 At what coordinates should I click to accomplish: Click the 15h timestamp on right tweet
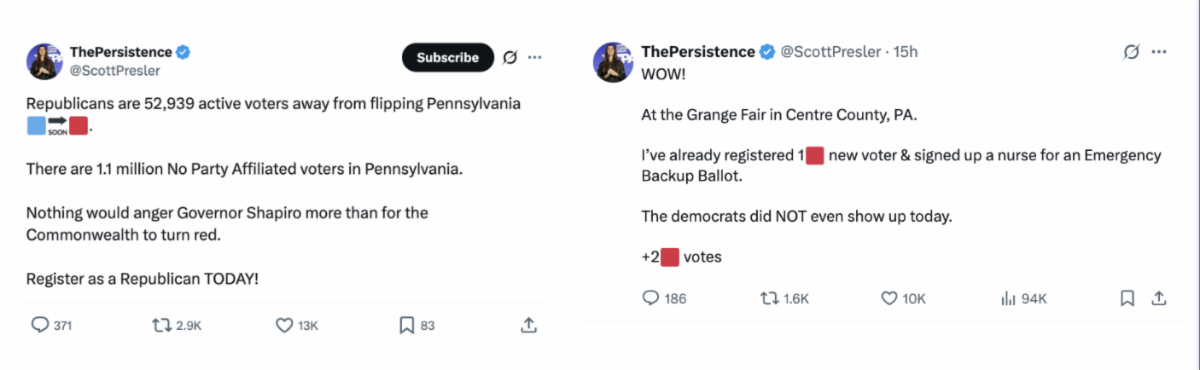(x=905, y=51)
